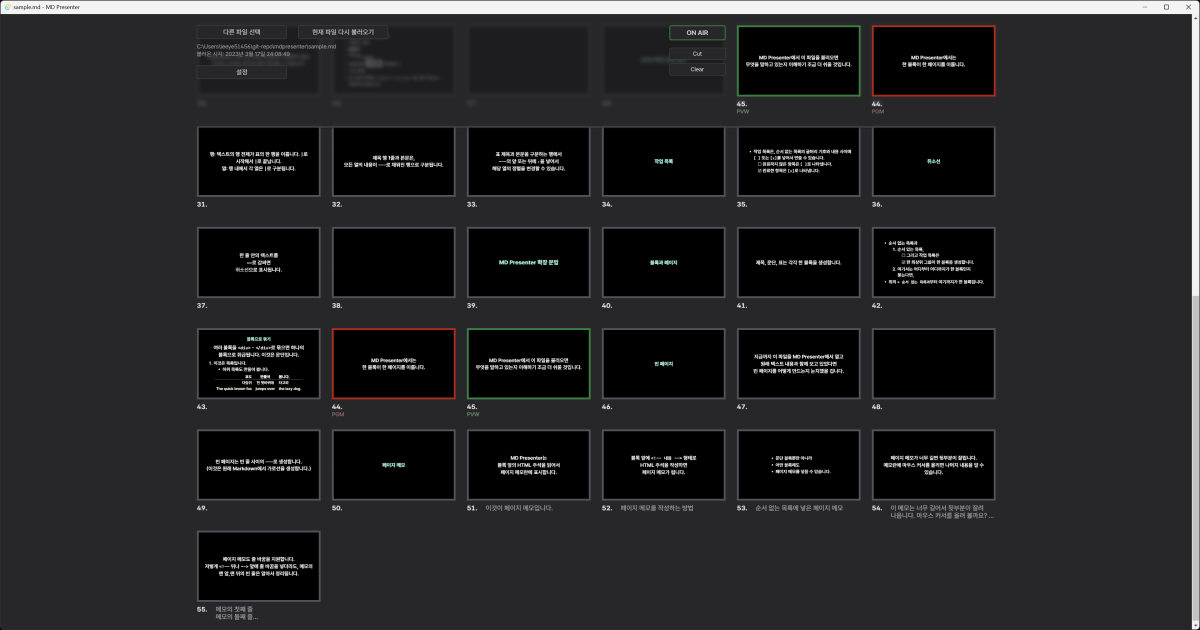The height and width of the screenshot is (630, 1200).
Task: Select slide 34 titled 작업 목록
Action: [x=663, y=161]
